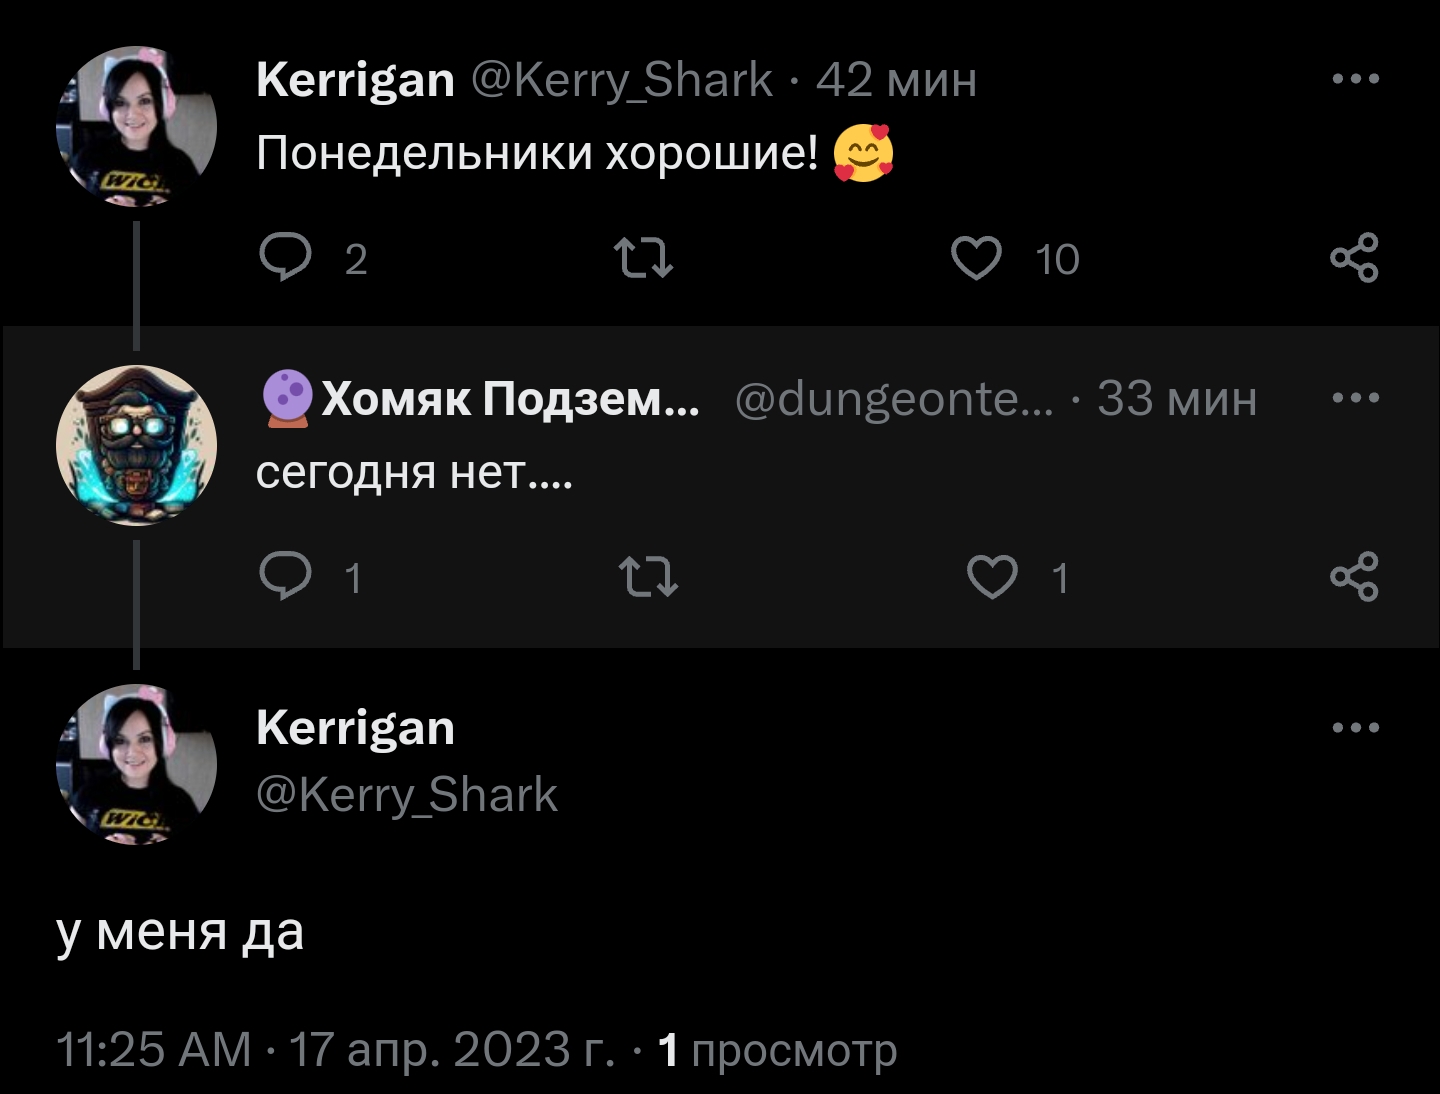Open Kerrigan's avatar in top tweet
Image resolution: width=1440 pixels, height=1094 pixels.
[x=136, y=126]
